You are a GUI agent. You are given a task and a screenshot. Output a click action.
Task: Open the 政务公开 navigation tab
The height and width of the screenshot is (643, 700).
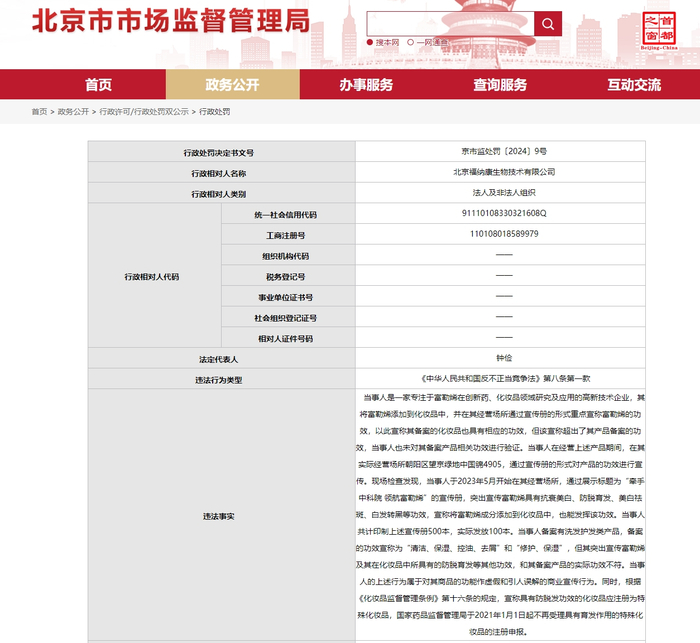[x=233, y=84]
